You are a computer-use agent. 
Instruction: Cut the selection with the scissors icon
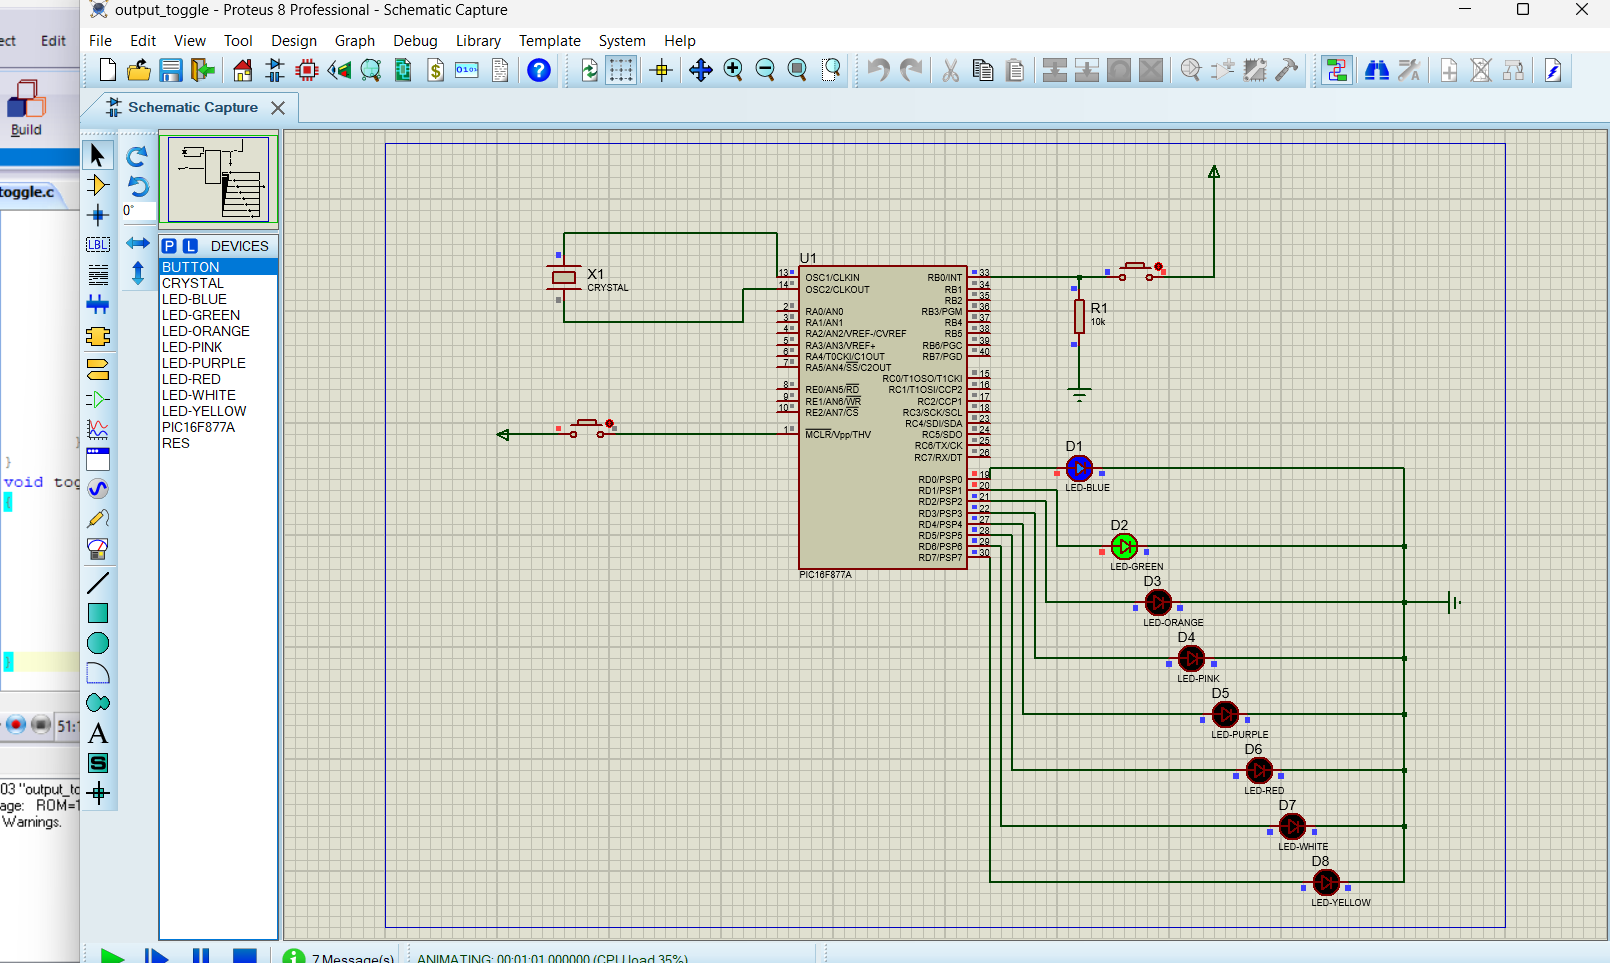coord(950,70)
